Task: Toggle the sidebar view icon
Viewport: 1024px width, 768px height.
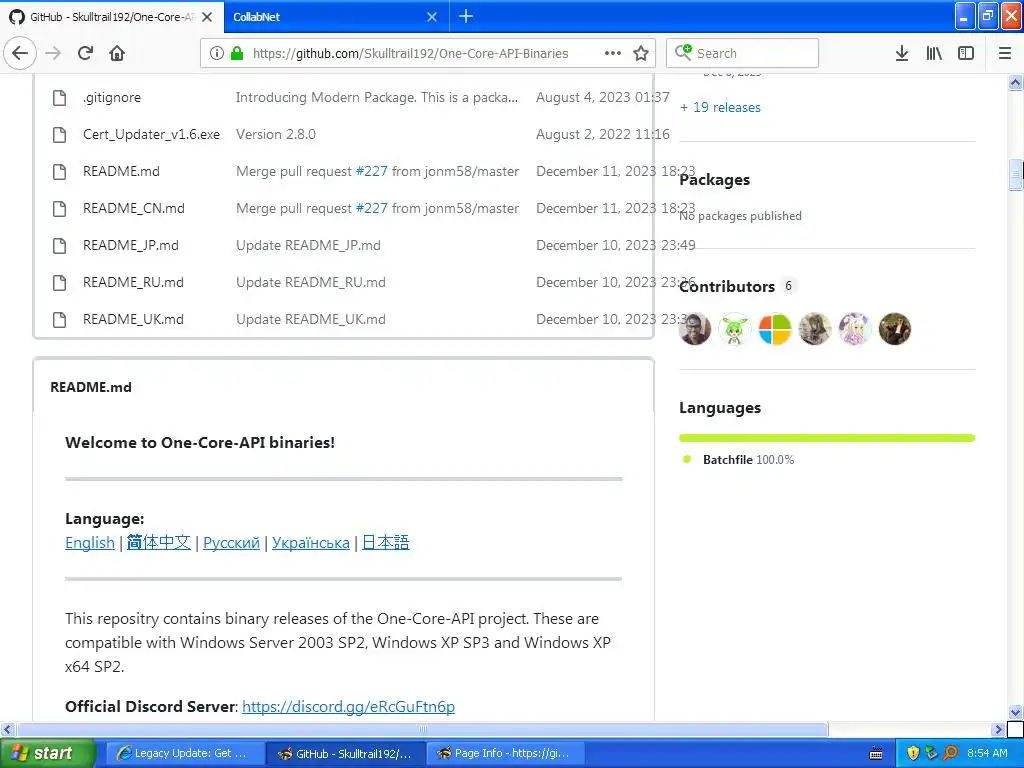Action: tap(966, 53)
